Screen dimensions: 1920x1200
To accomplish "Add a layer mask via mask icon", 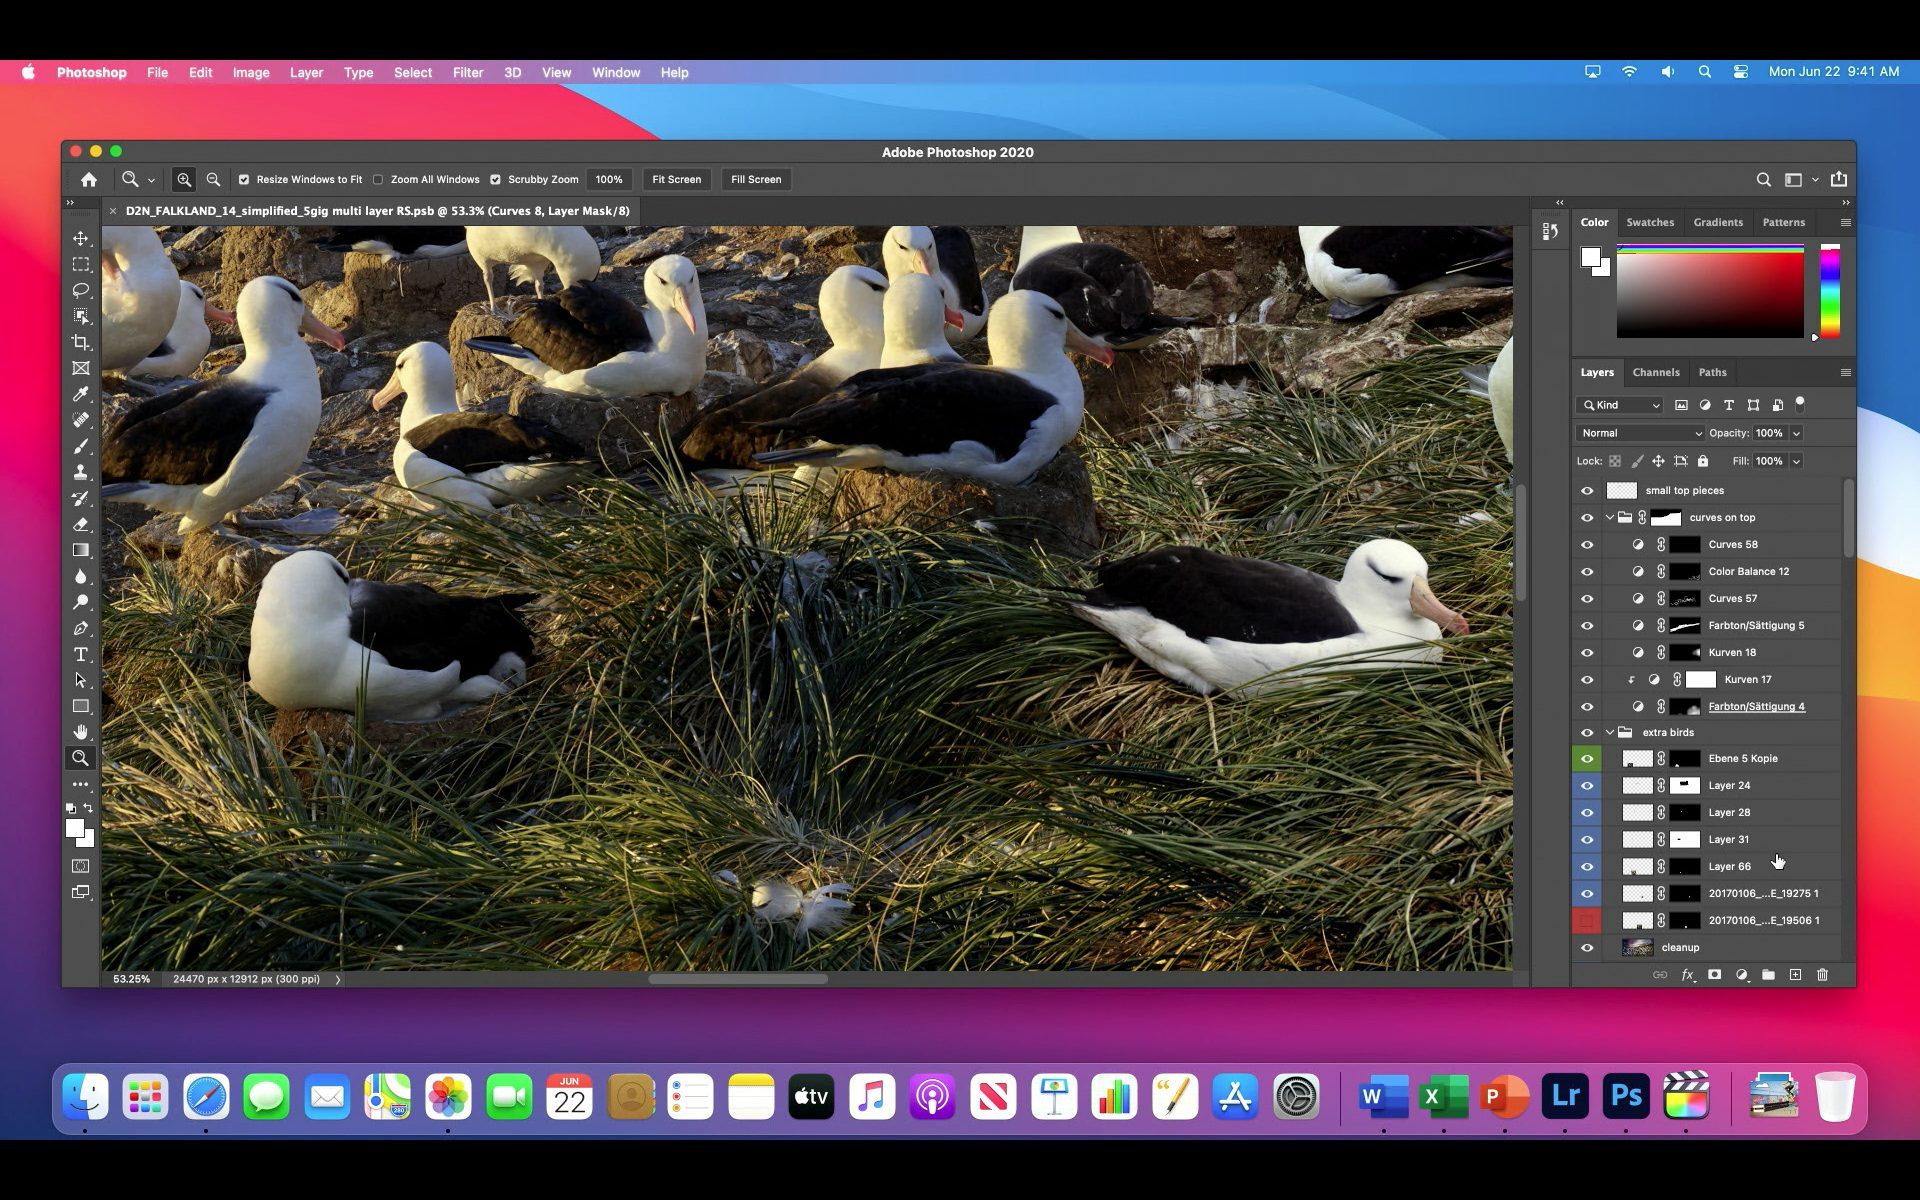I will point(1714,974).
